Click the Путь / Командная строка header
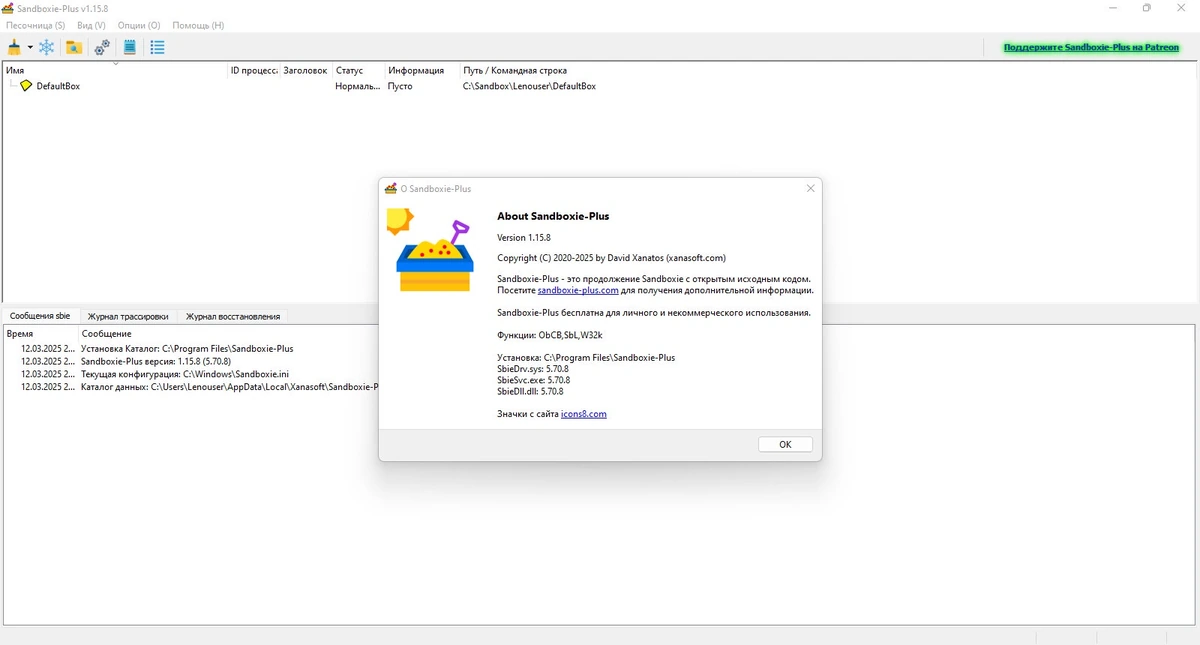Screen dimensions: 1200x645 coord(515,71)
